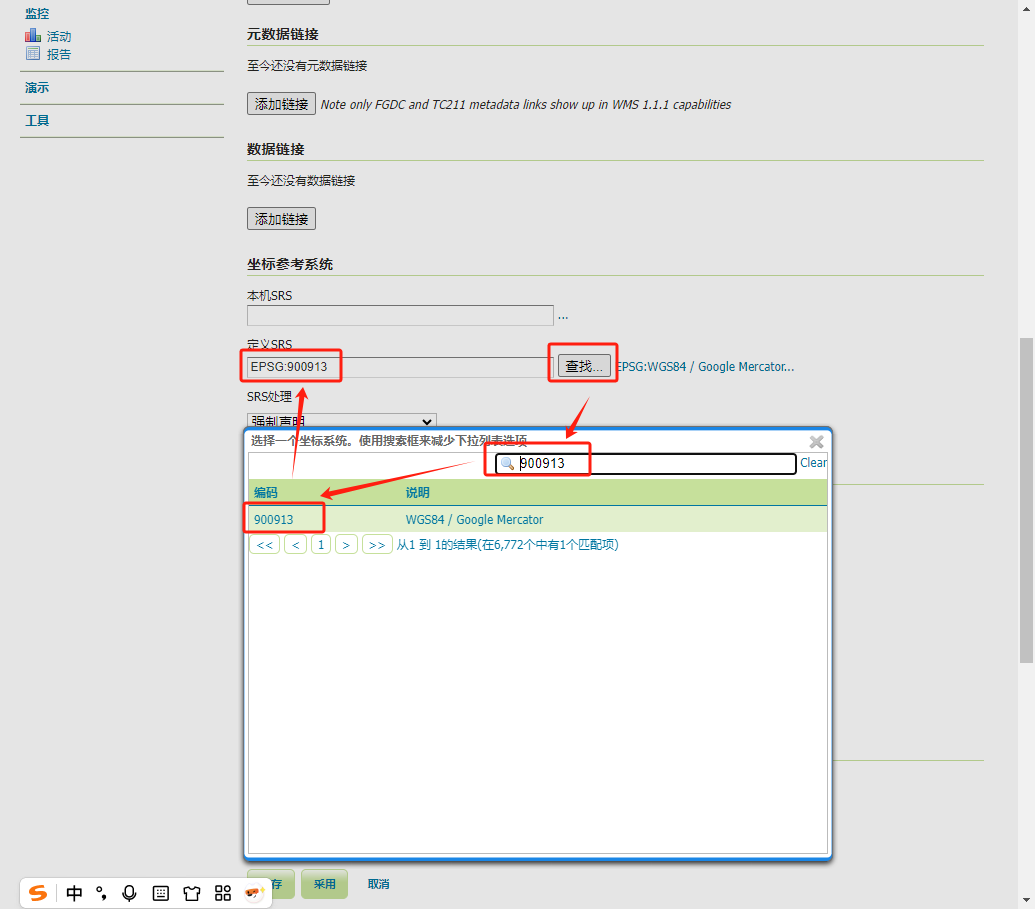Click the 采用 apply button
Viewport: 1035px width, 909px height.
coord(324,884)
